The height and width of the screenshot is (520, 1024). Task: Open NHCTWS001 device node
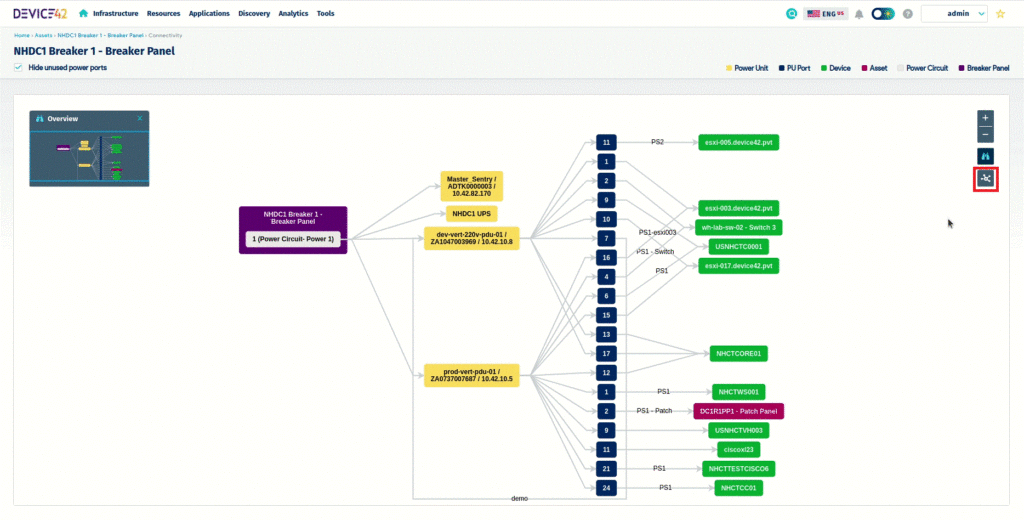(739, 392)
